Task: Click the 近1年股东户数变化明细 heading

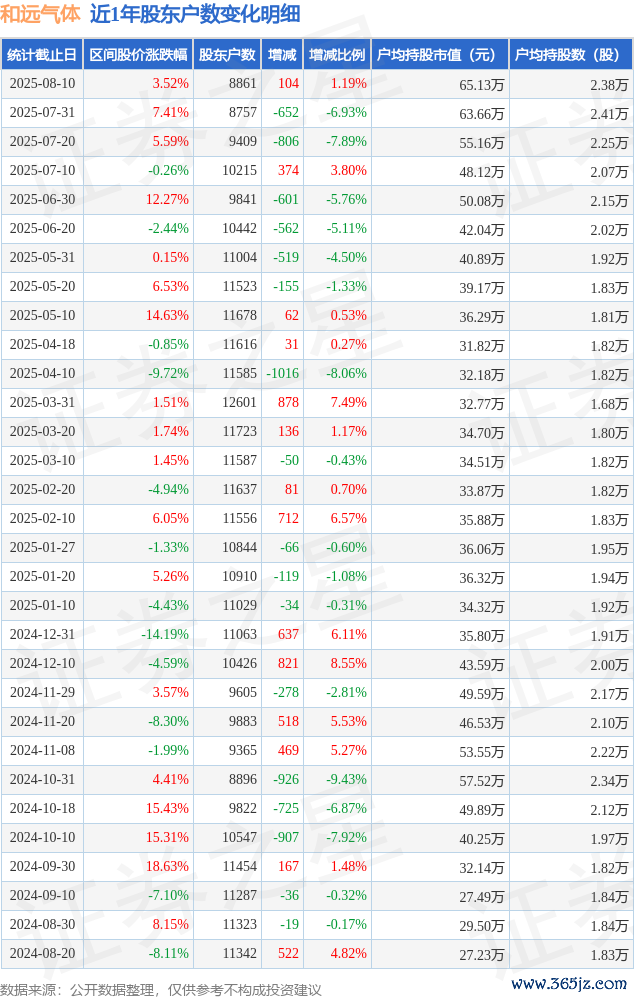Action: 195,14
